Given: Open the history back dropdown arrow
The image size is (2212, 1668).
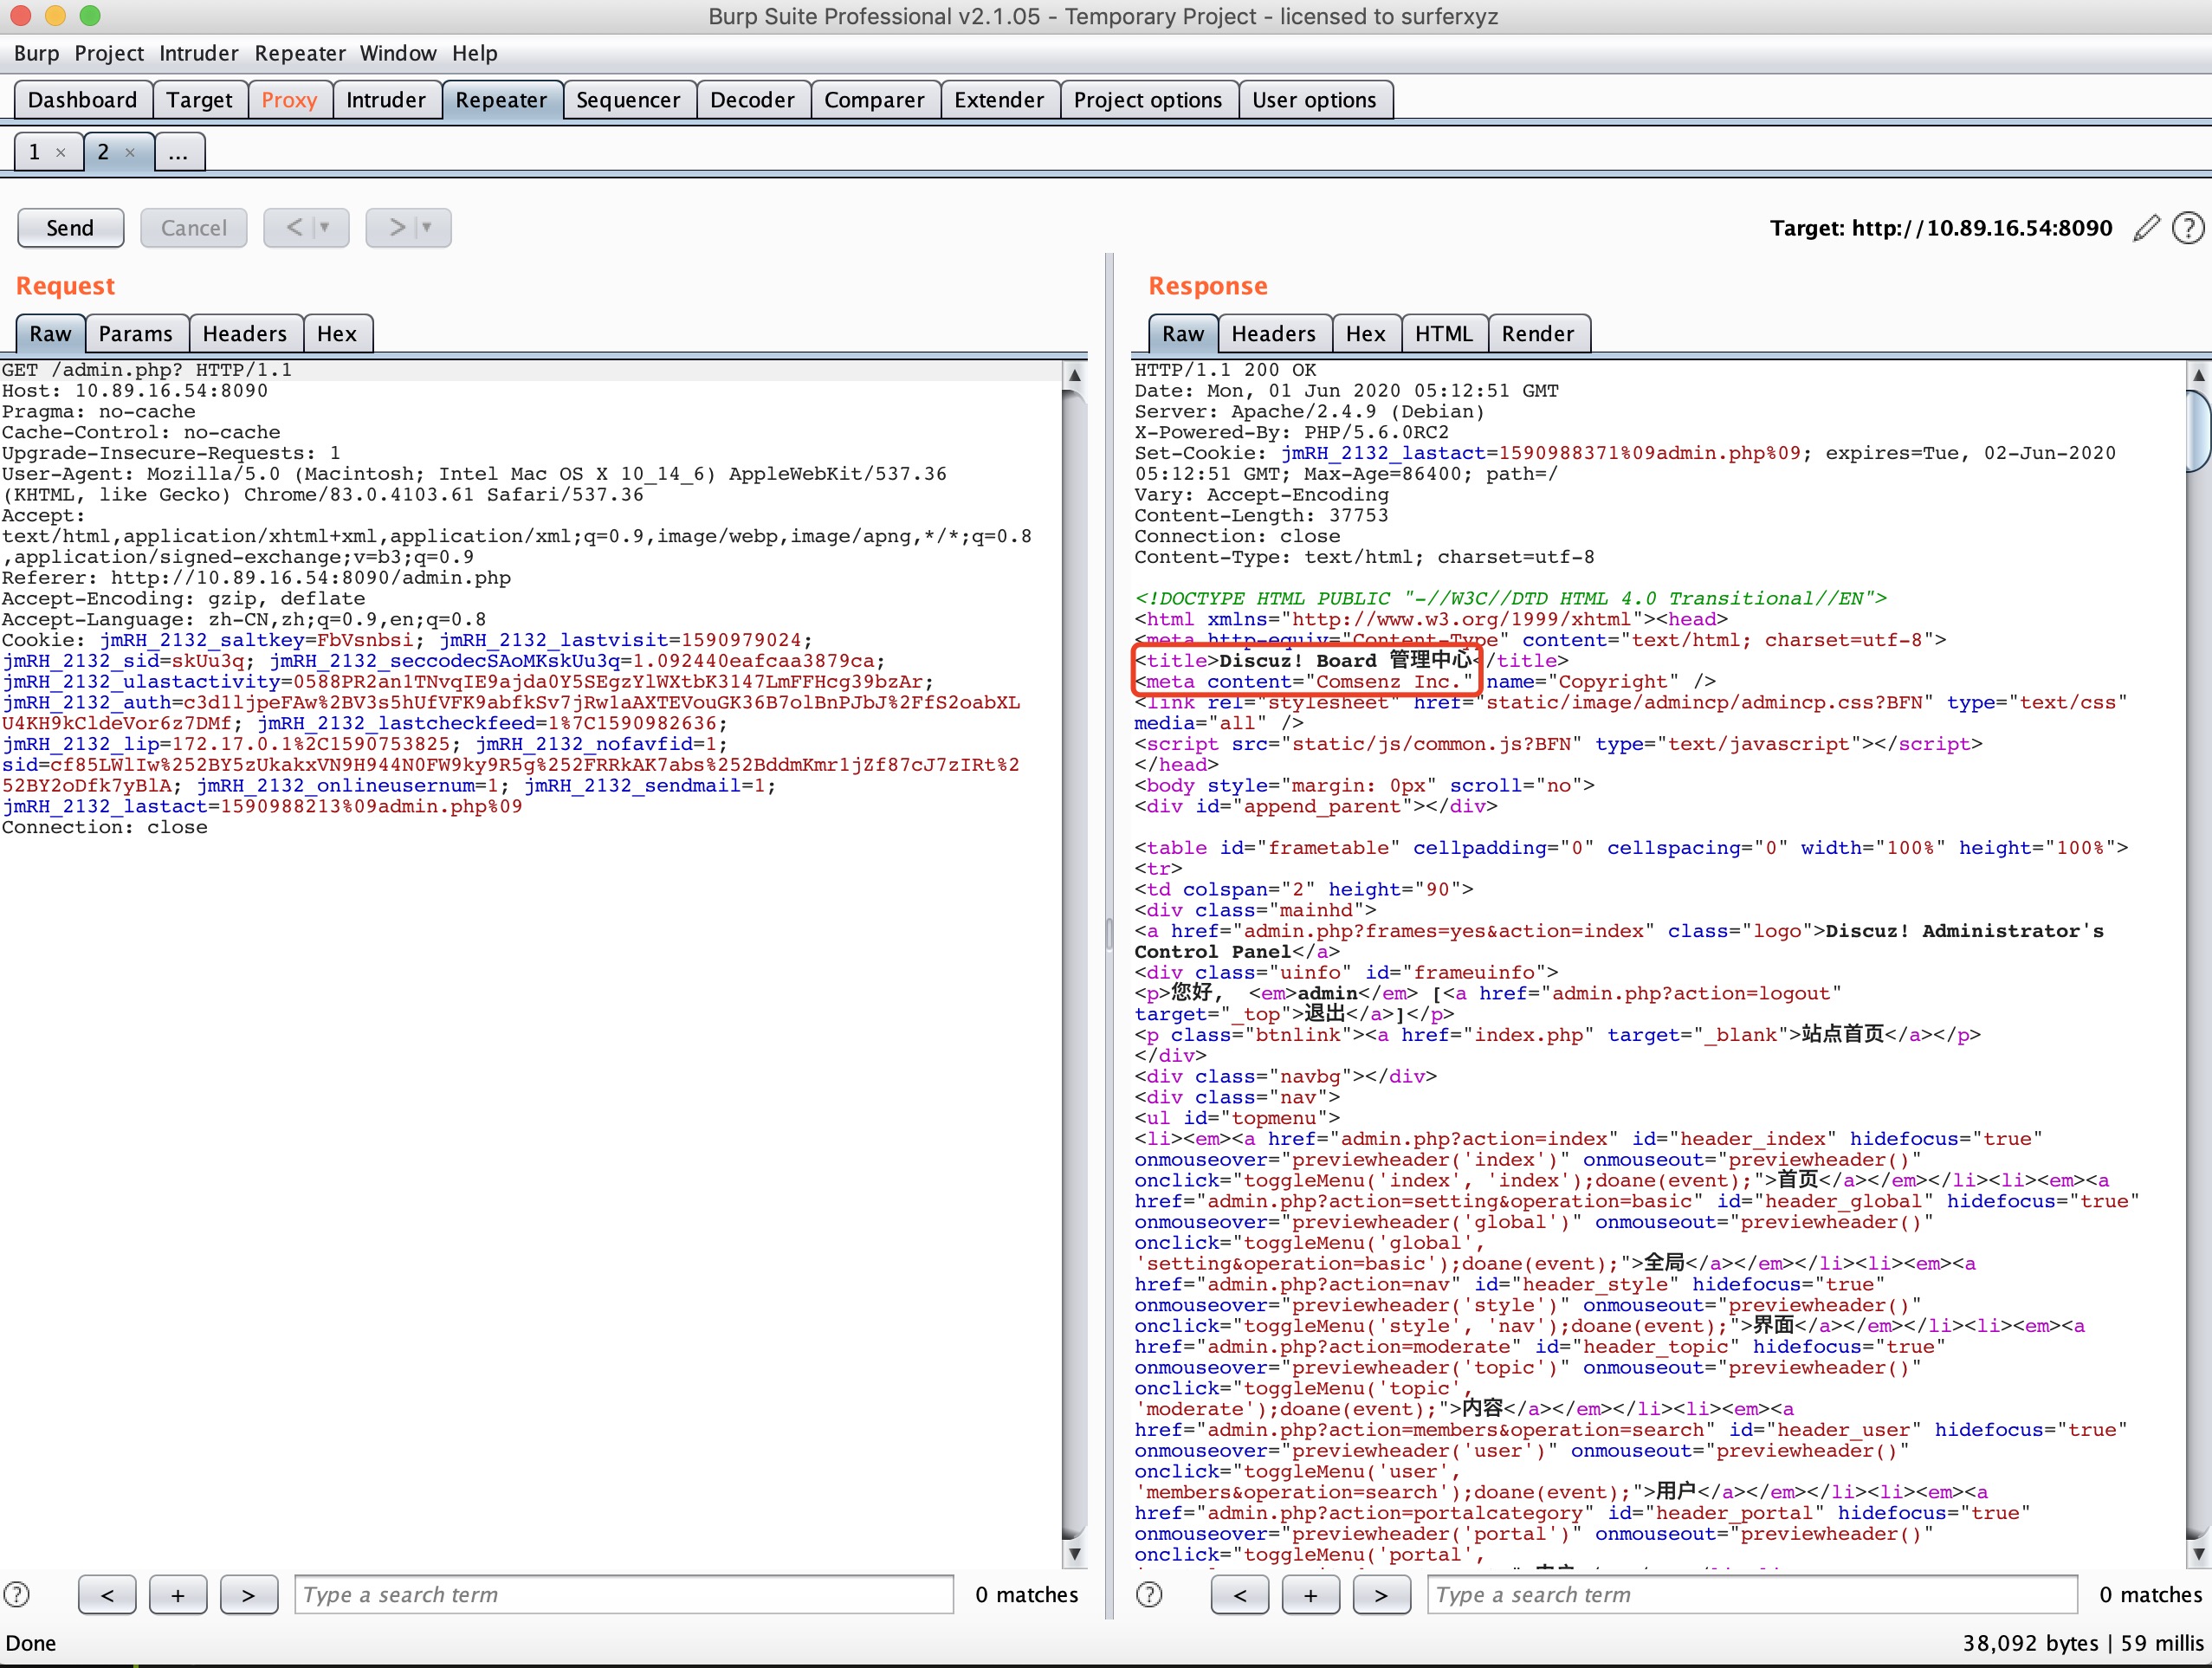Looking at the screenshot, I should pos(324,228).
